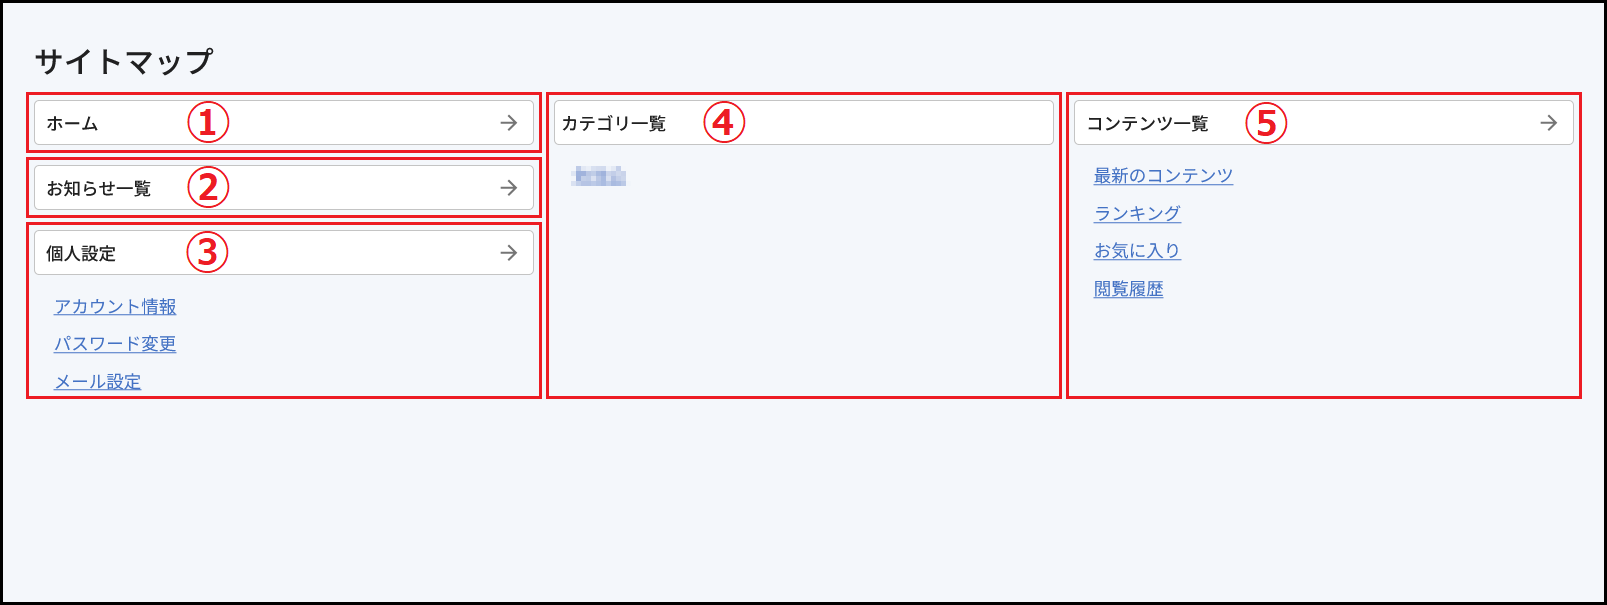View 最新のコンテンツ link
Image resolution: width=1607 pixels, height=605 pixels.
coord(1163,176)
